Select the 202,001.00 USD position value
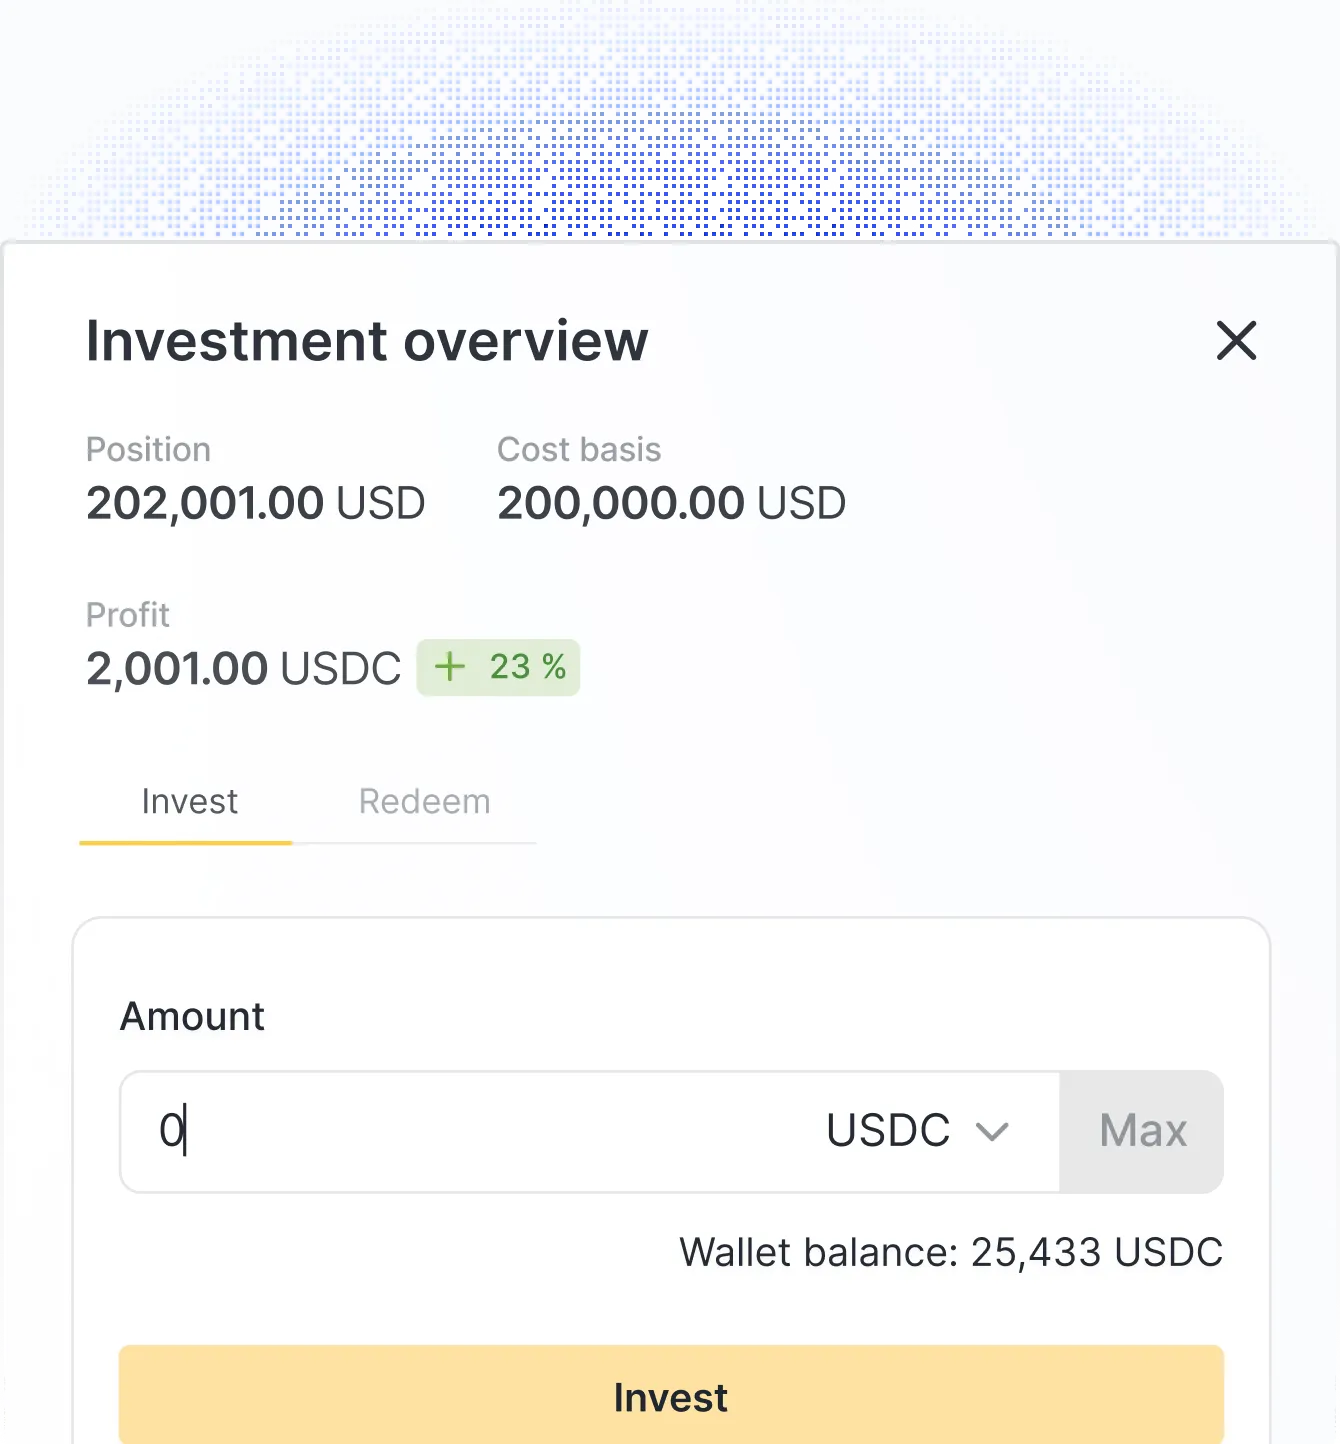The image size is (1340, 1444). [255, 503]
